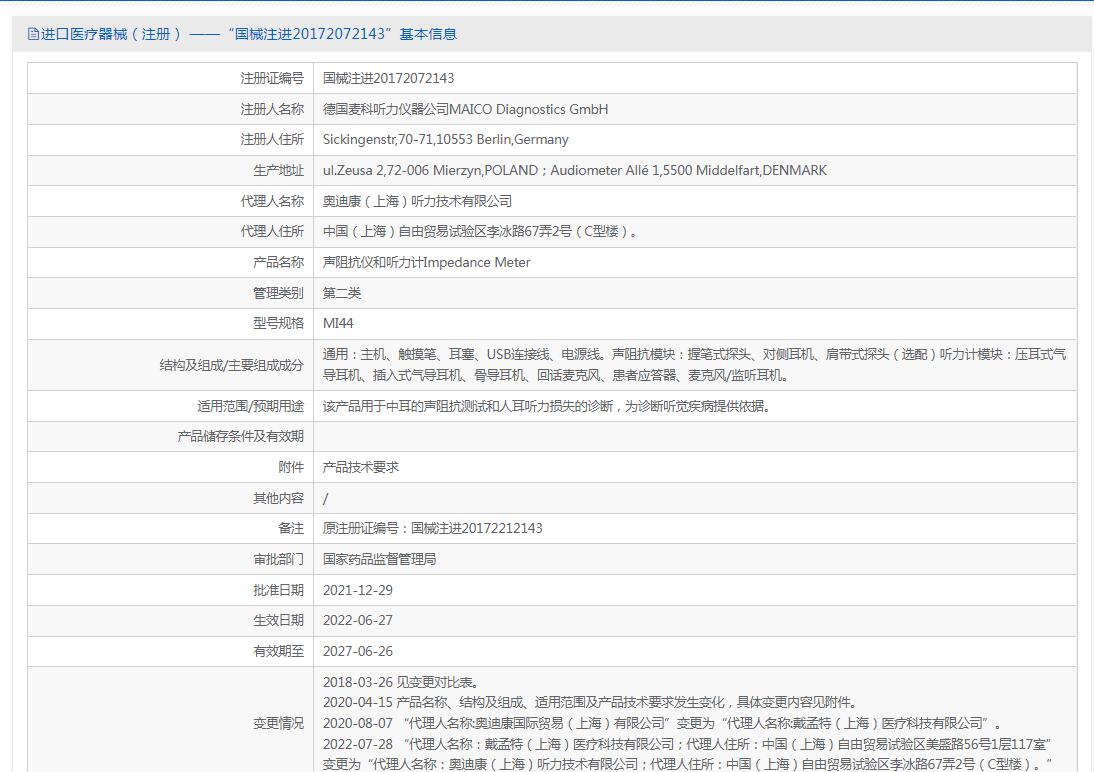The width and height of the screenshot is (1094, 772).
Task: Open the 产品技术要求 attachment entry
Action: (x=361, y=467)
